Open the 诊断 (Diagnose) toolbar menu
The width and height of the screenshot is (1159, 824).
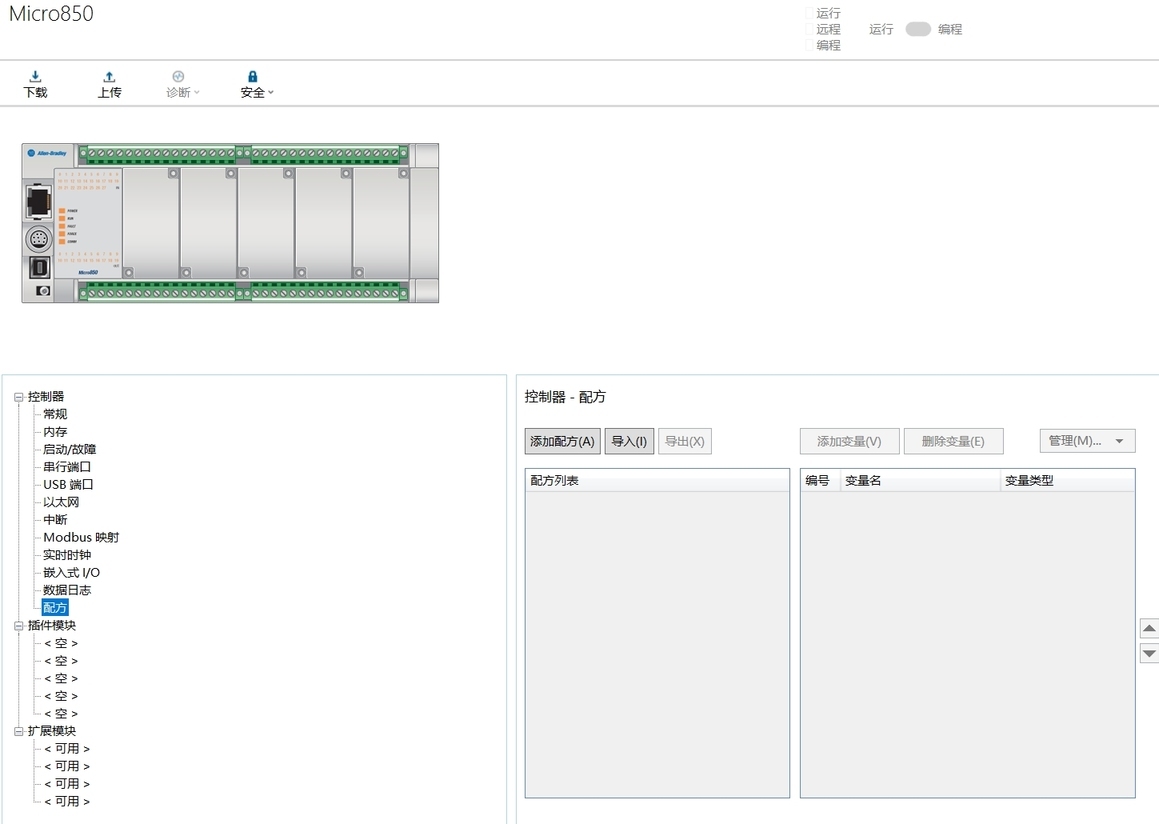click(x=182, y=84)
